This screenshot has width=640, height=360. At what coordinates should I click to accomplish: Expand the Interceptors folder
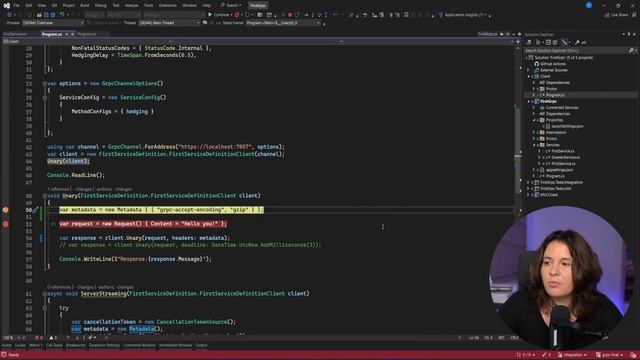pos(533,132)
